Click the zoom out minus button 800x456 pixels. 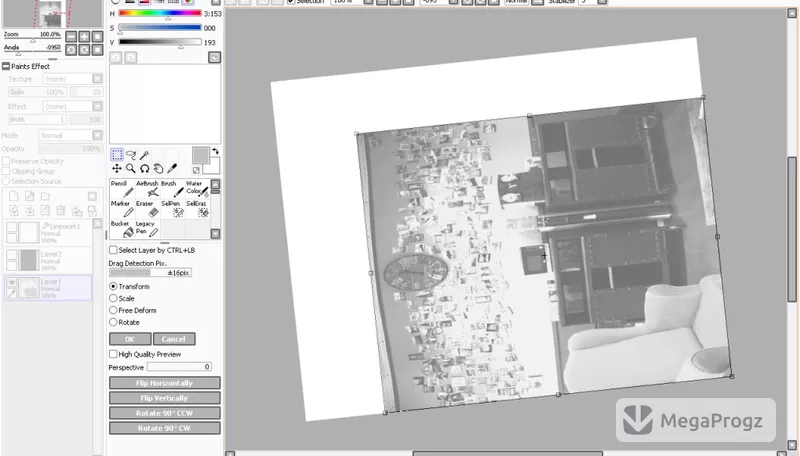pyautogui.click(x=71, y=36)
